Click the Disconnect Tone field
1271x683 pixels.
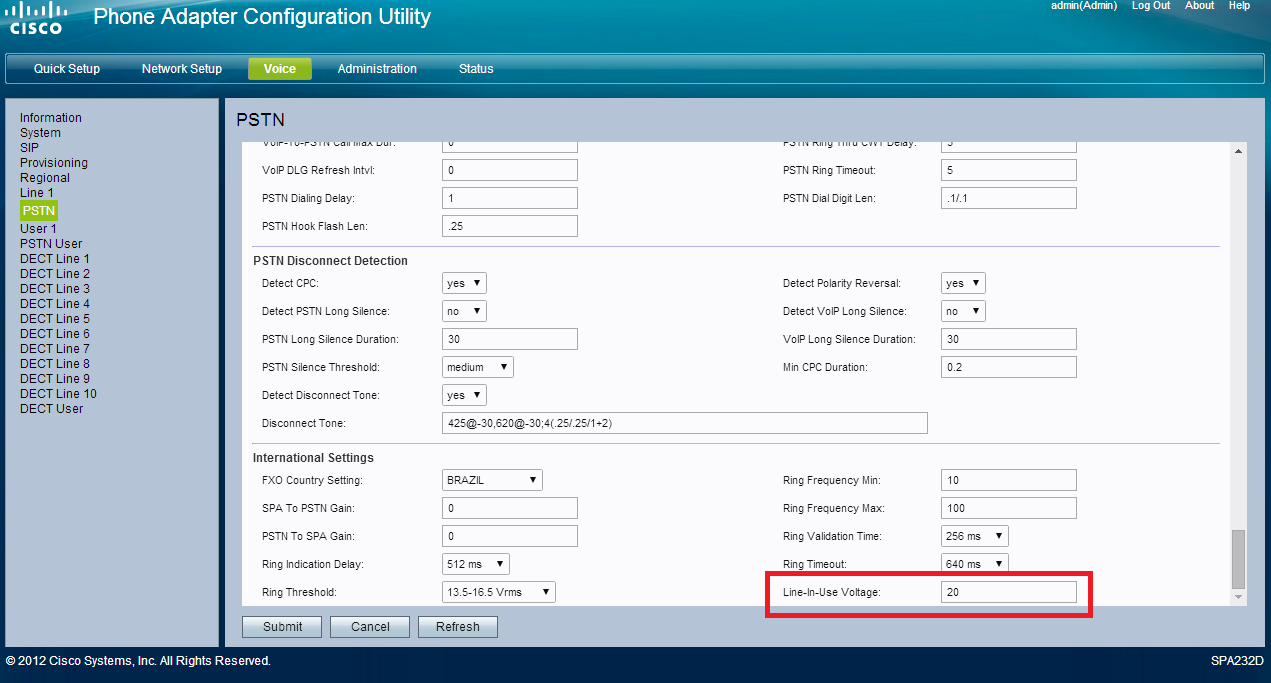click(685, 424)
